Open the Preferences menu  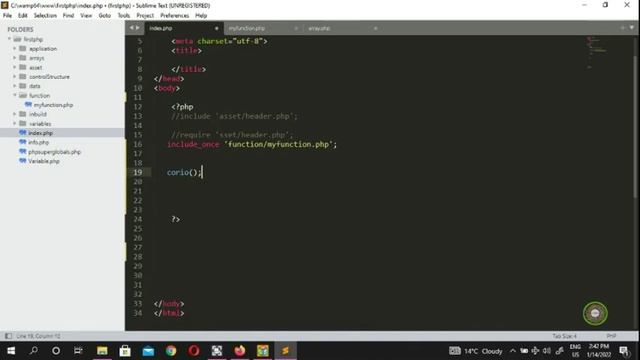pyautogui.click(x=174, y=16)
